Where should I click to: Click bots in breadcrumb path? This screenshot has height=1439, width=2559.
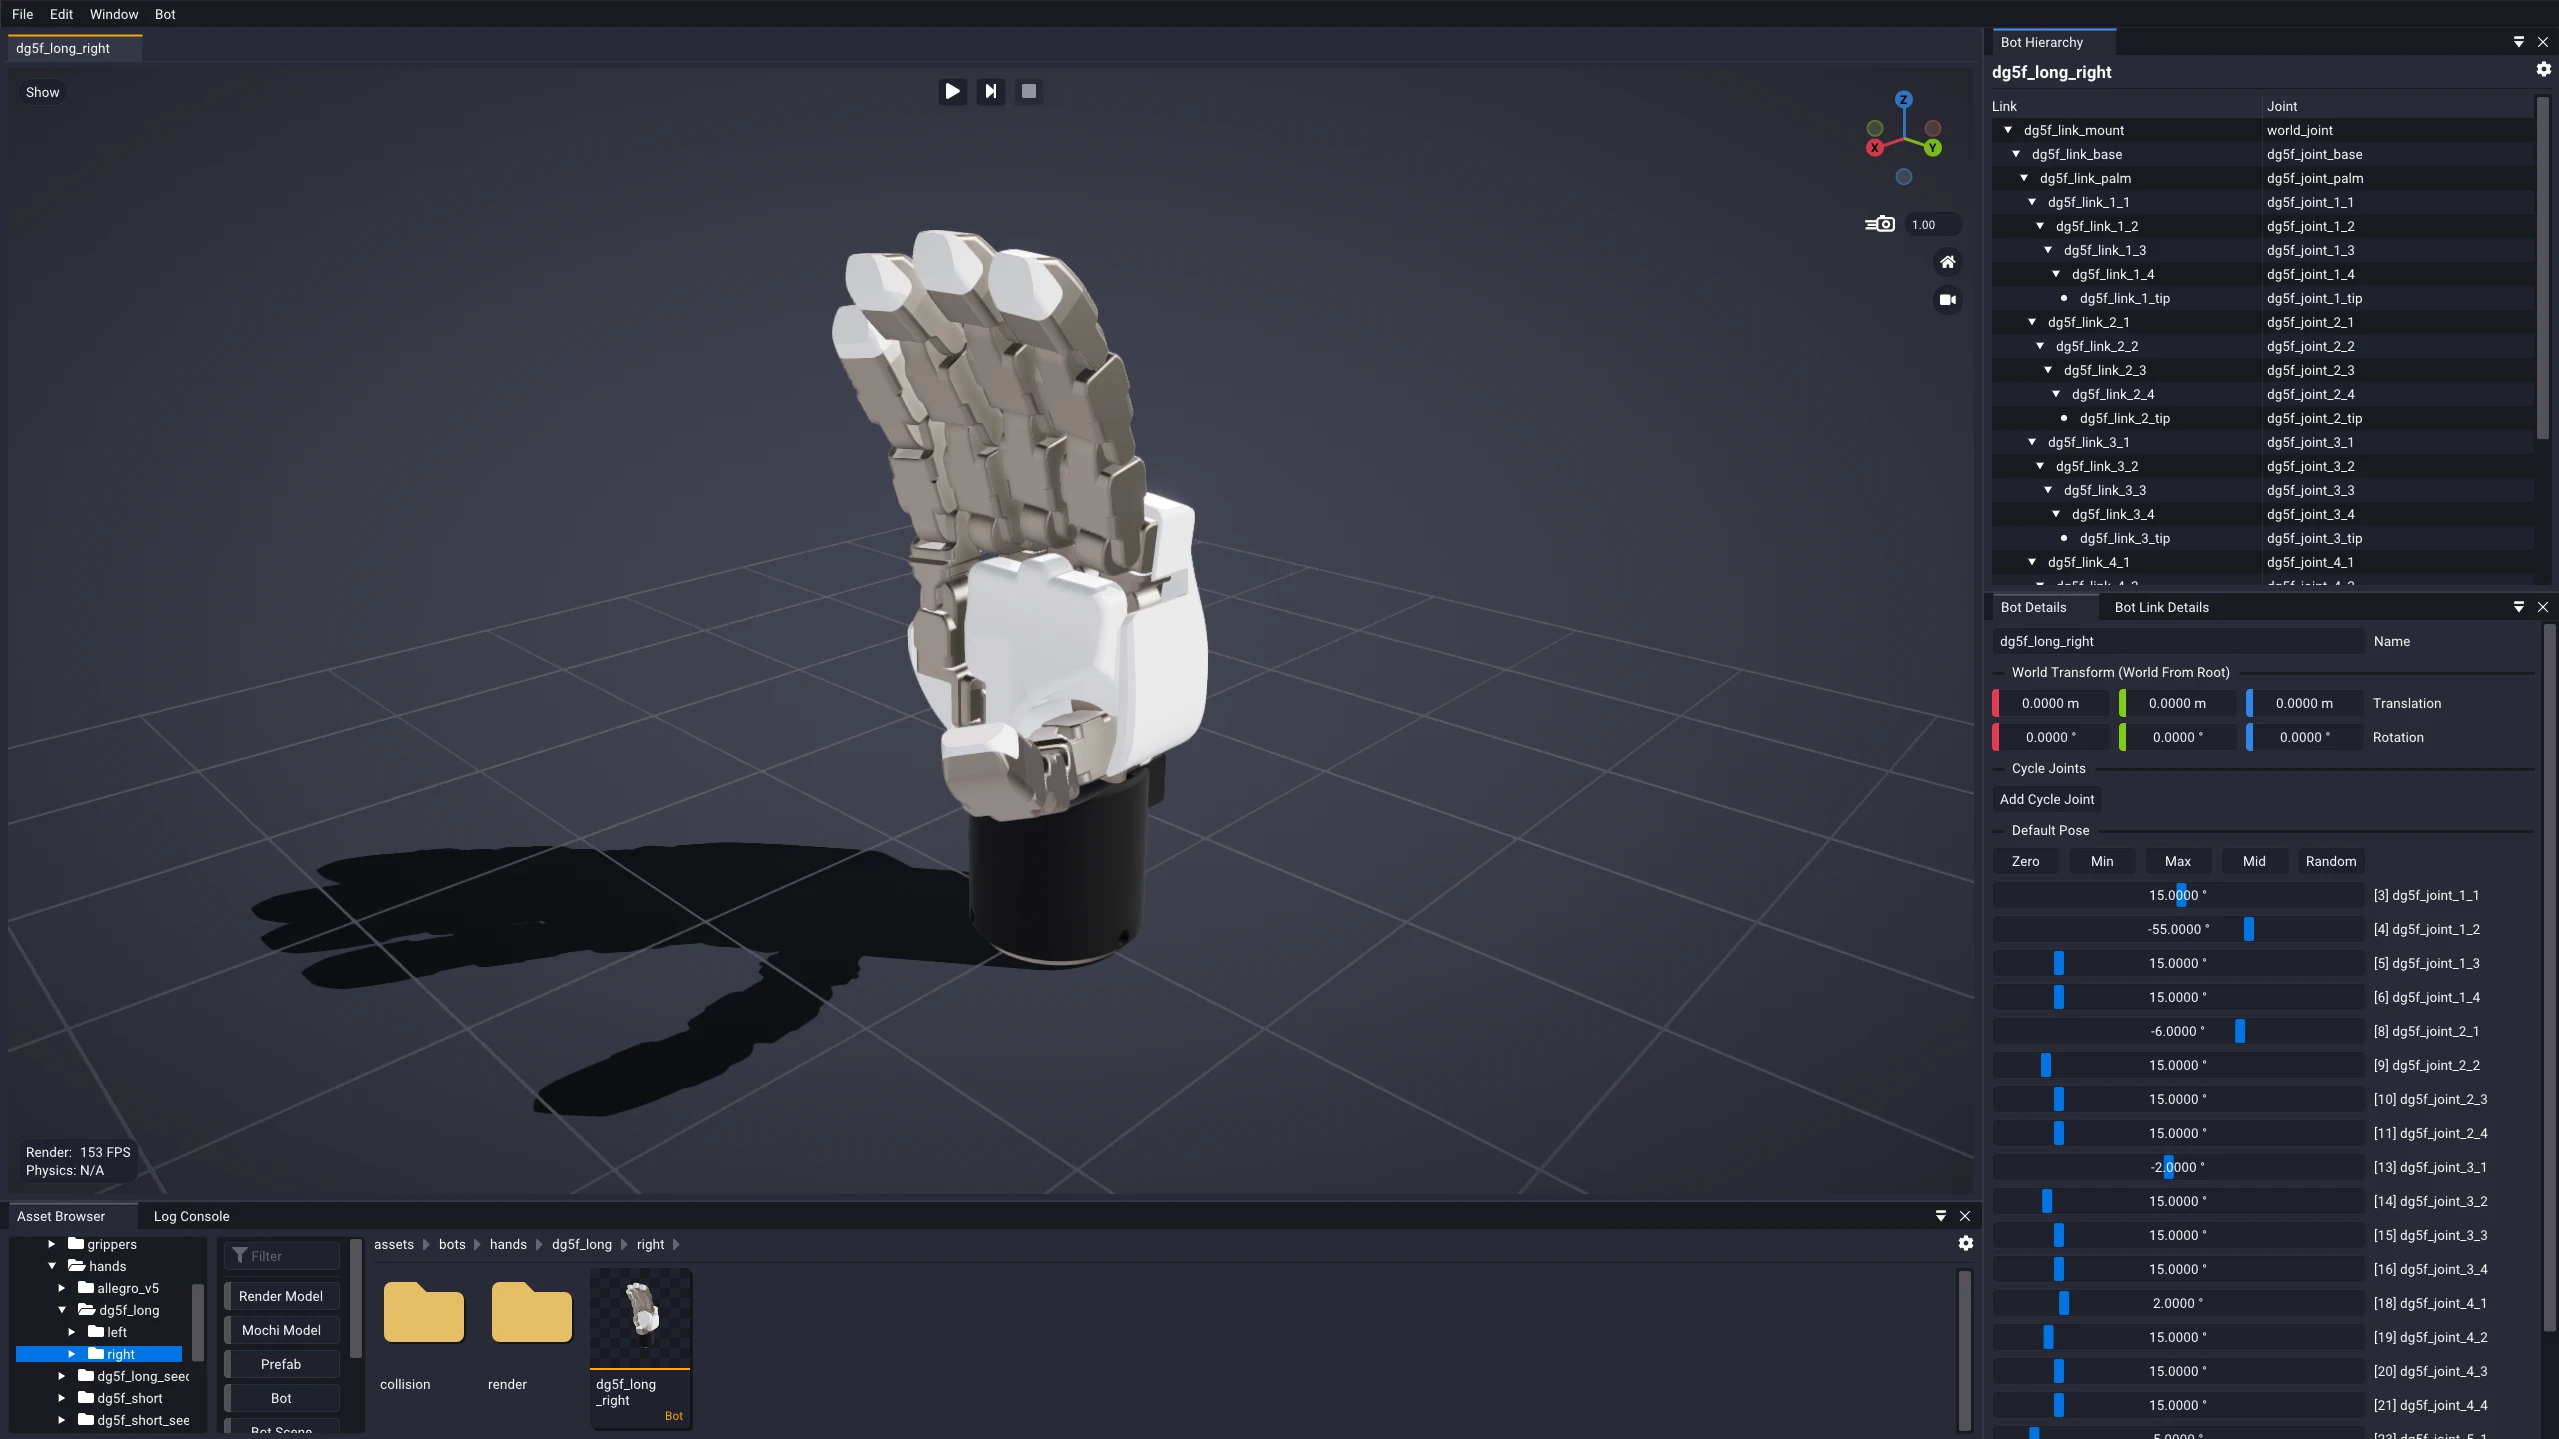pyautogui.click(x=452, y=1244)
